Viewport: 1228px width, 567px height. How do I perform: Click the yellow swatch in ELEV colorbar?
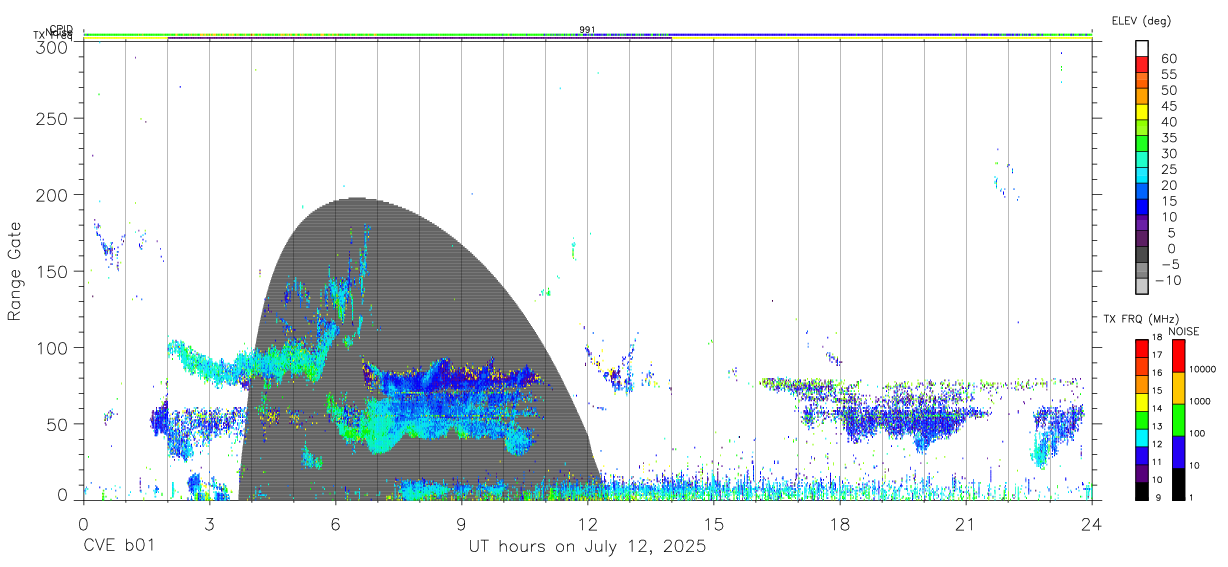pos(1141,111)
